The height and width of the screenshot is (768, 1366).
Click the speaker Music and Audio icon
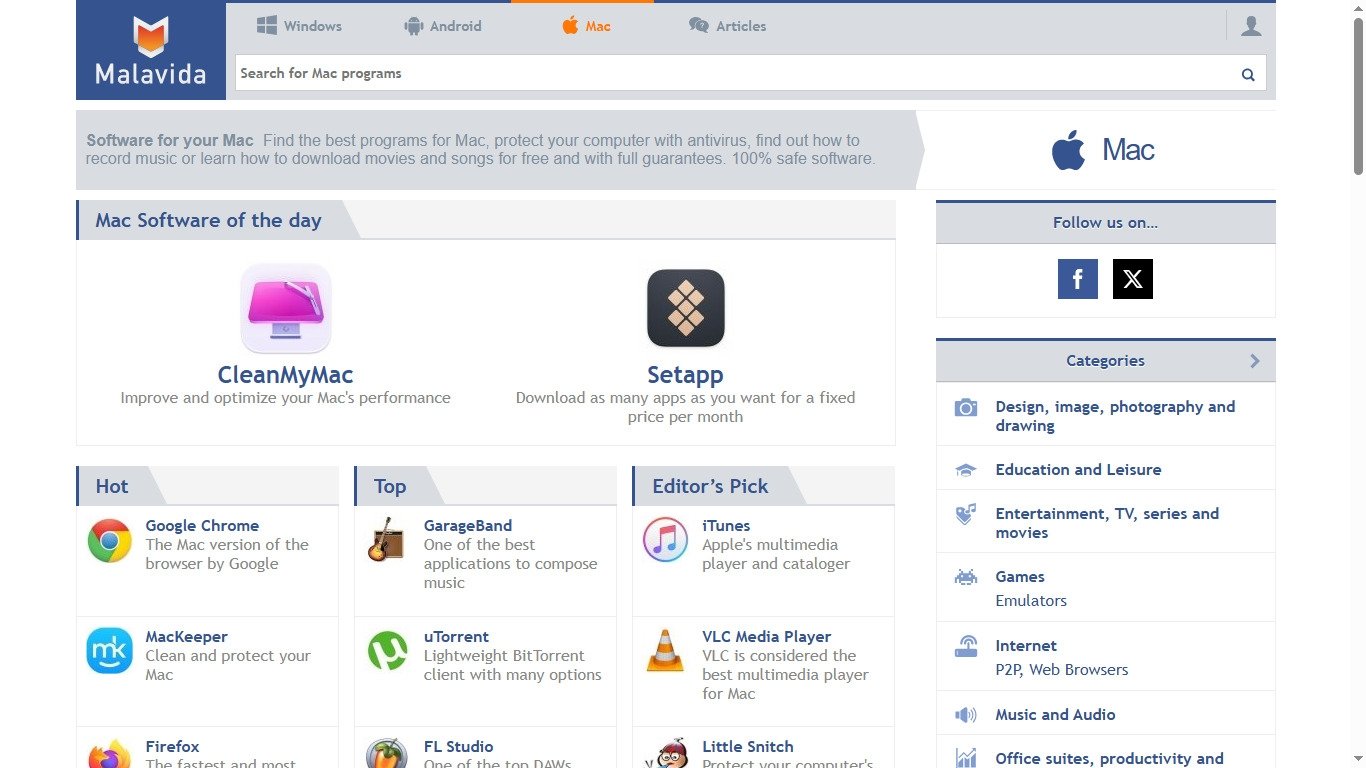click(965, 715)
